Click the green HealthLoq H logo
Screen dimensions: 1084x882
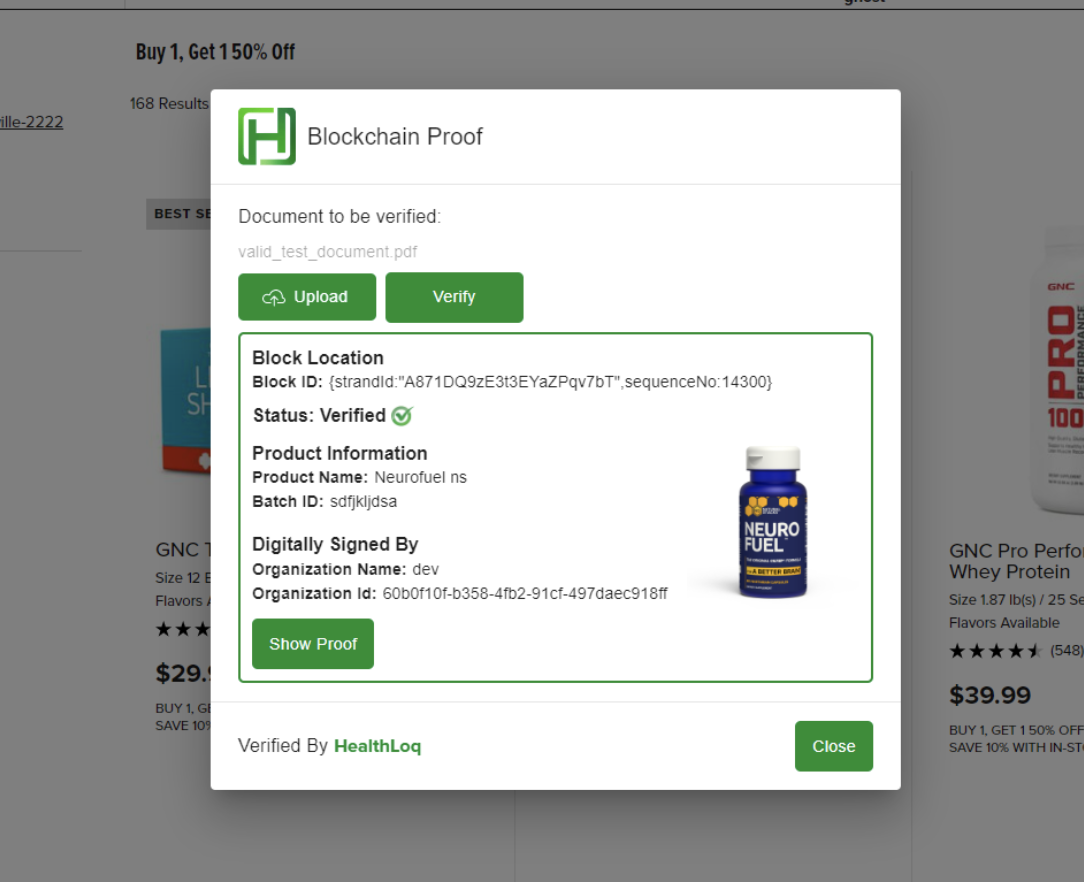pyautogui.click(x=267, y=136)
